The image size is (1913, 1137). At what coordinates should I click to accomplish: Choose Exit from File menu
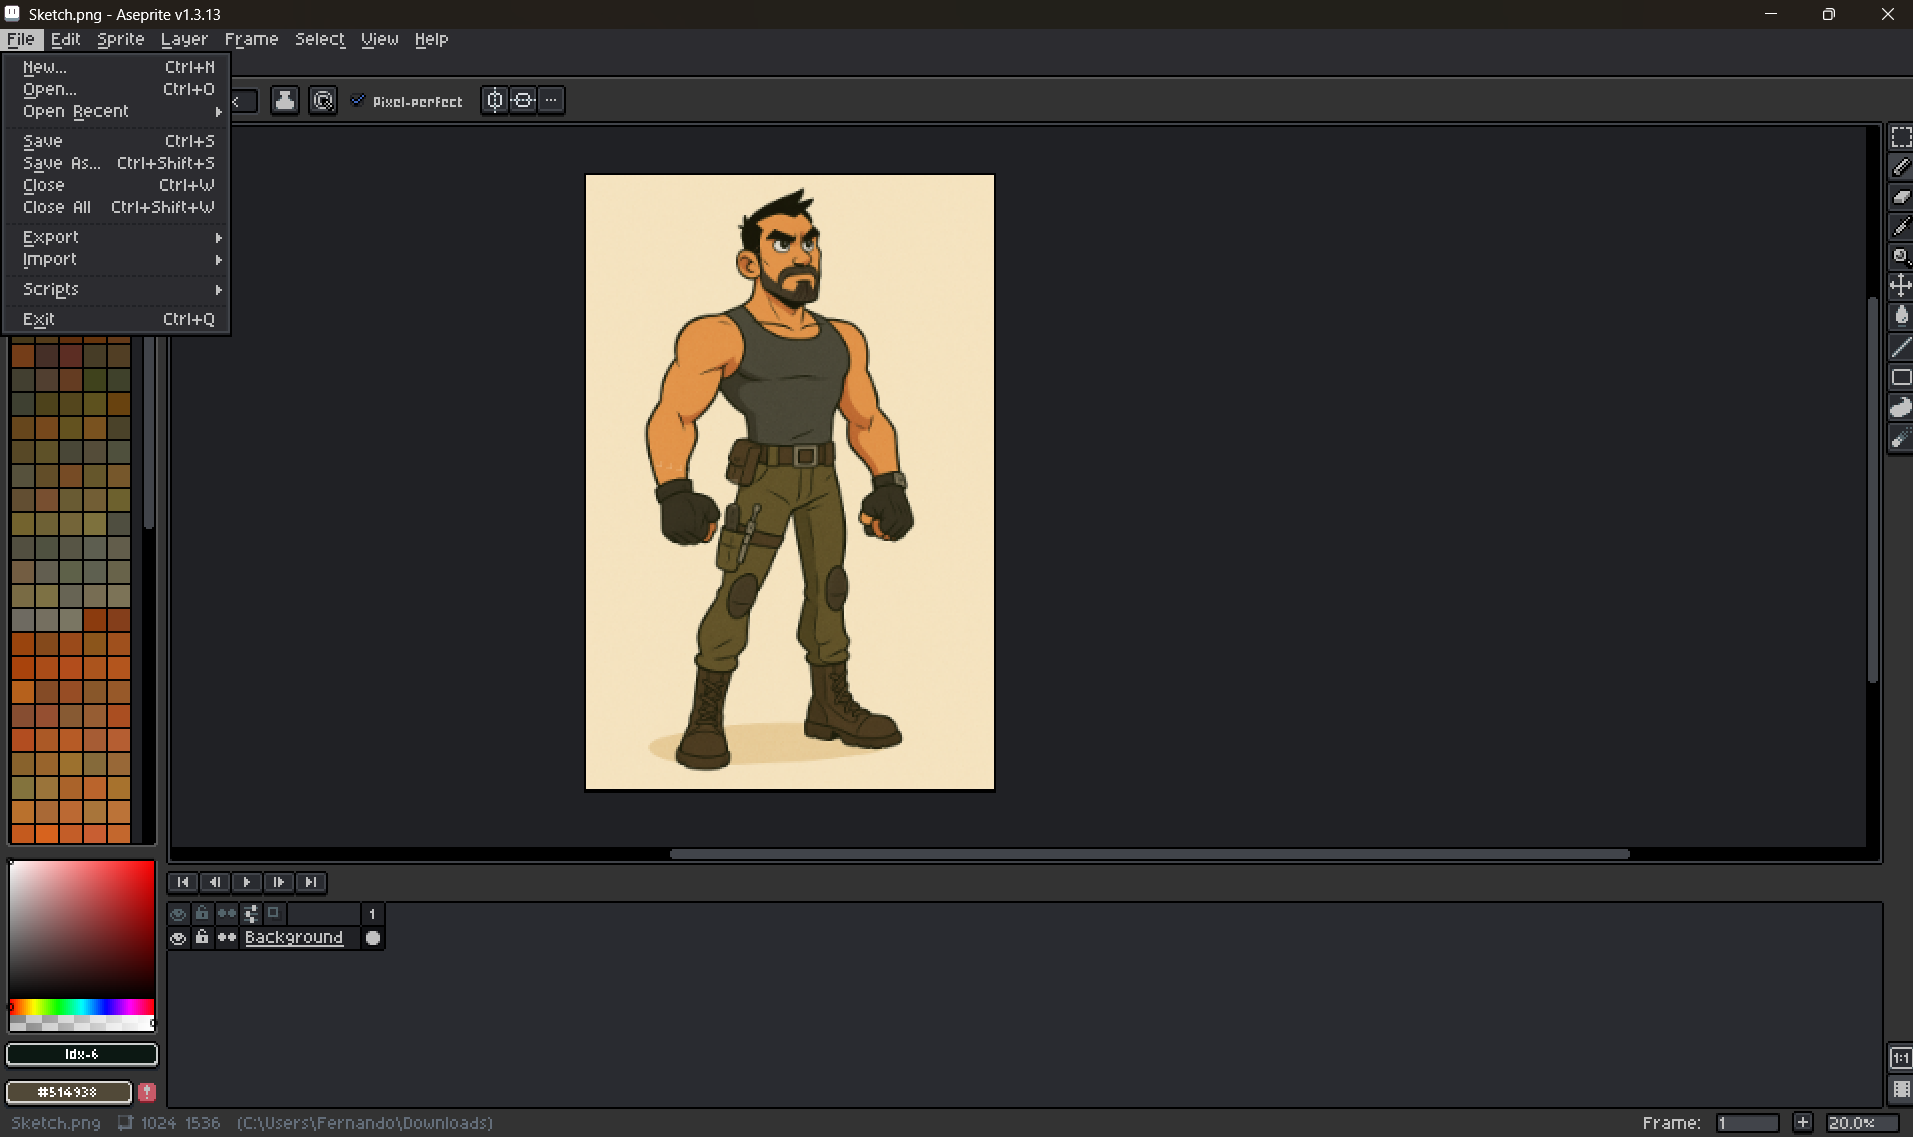(117, 319)
